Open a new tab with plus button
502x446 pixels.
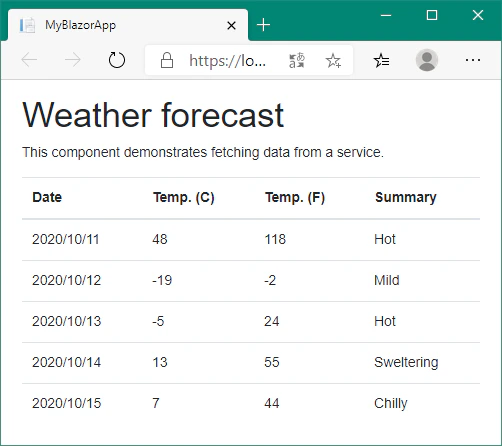click(263, 25)
